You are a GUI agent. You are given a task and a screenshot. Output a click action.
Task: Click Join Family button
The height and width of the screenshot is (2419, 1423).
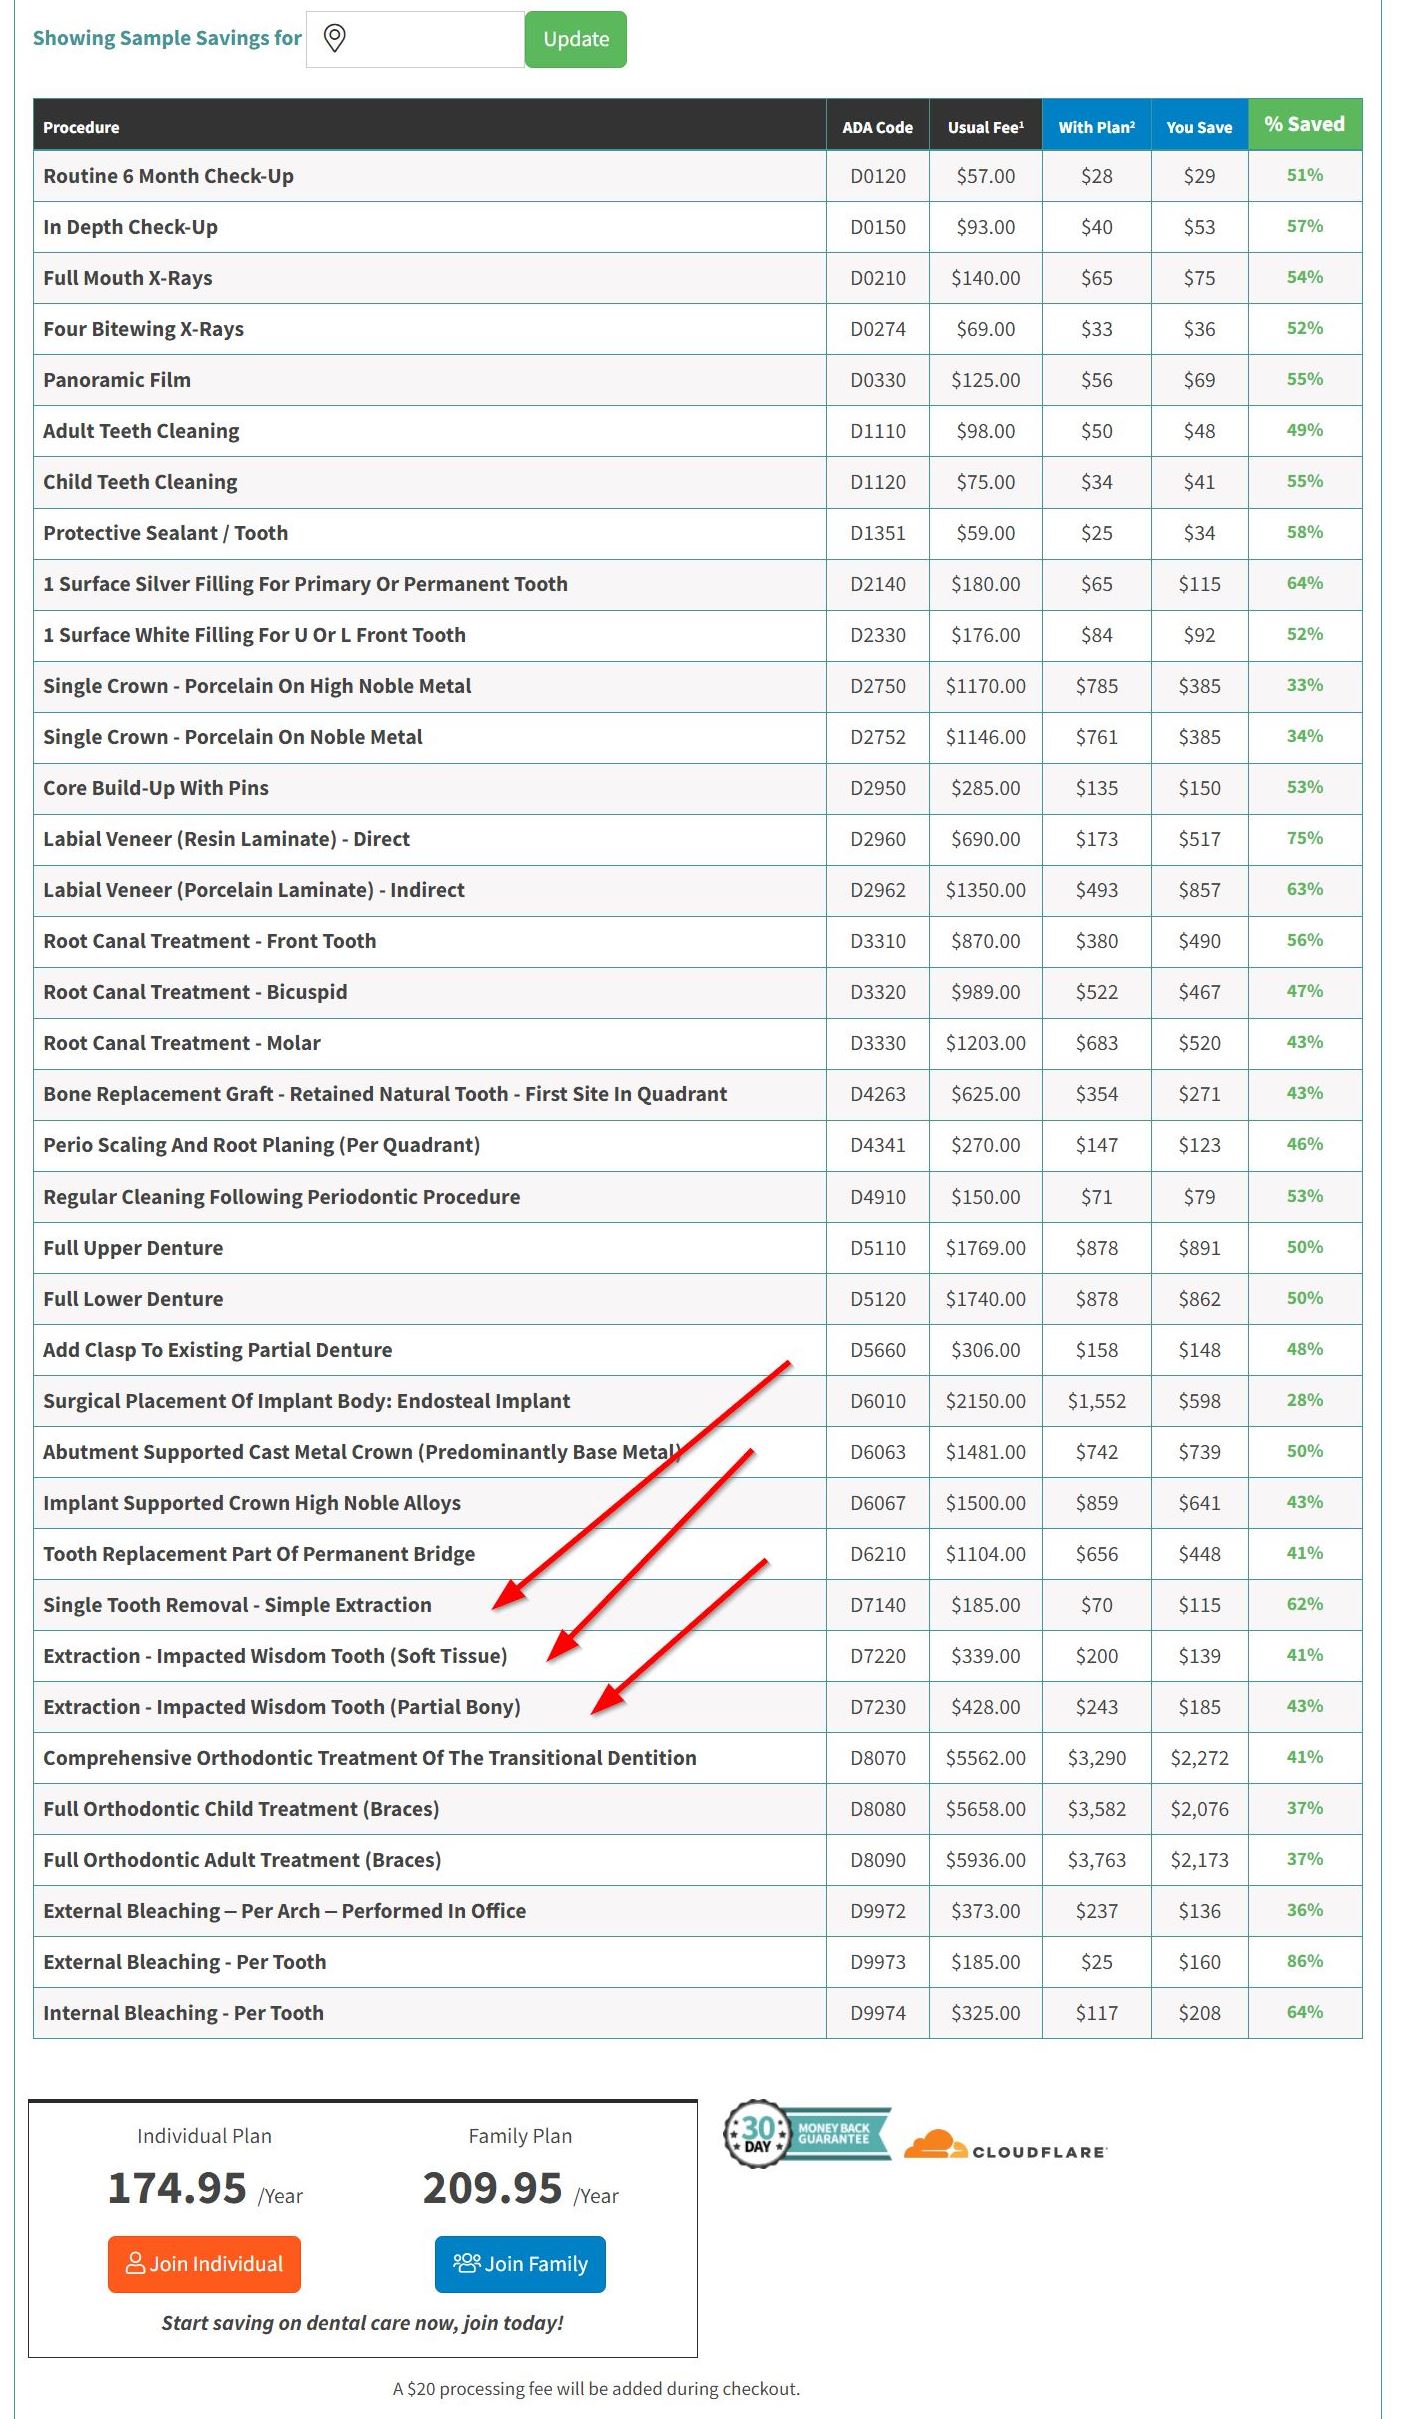(520, 2264)
